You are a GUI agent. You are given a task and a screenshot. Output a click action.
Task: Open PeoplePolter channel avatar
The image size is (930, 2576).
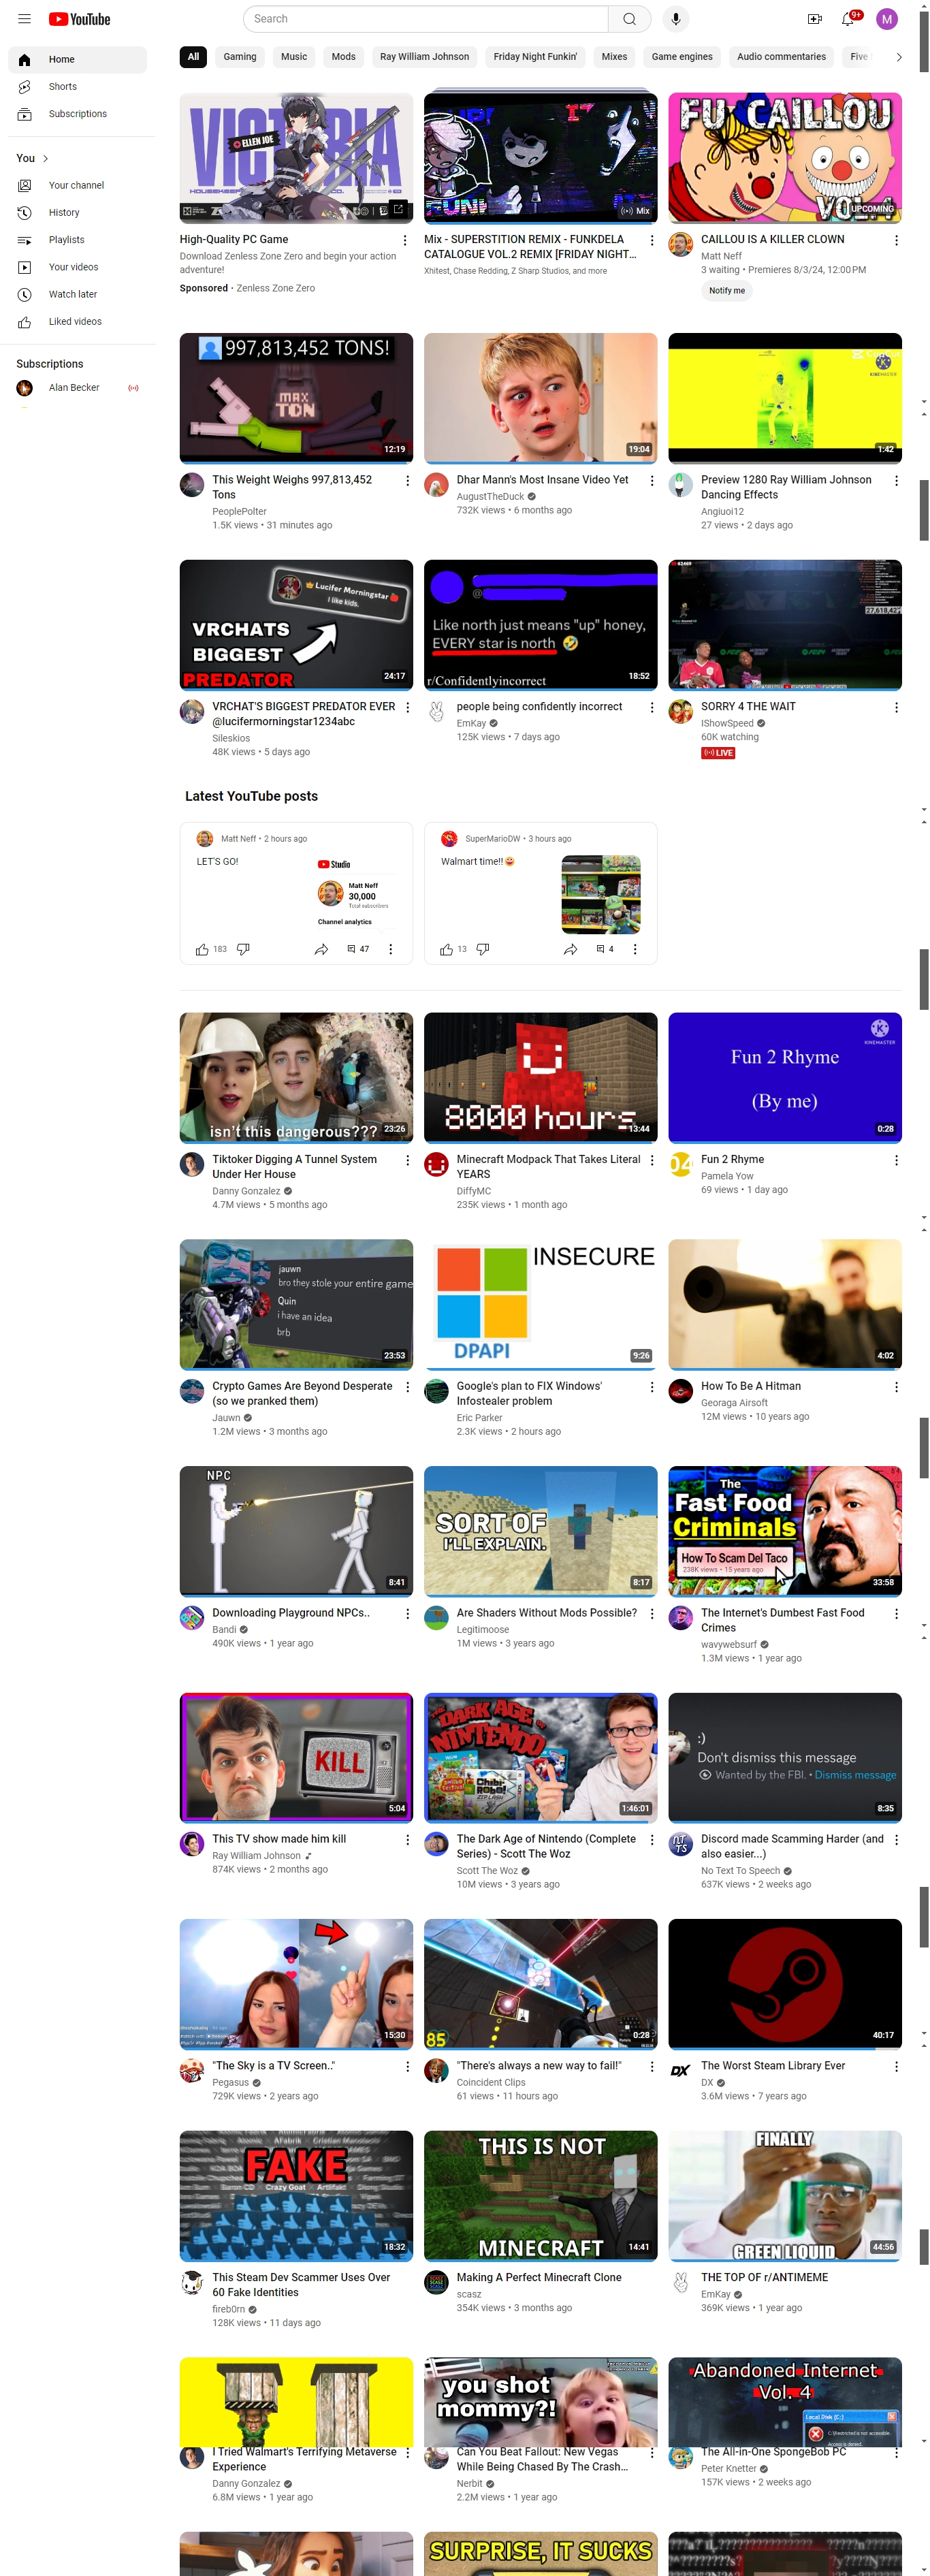[192, 485]
